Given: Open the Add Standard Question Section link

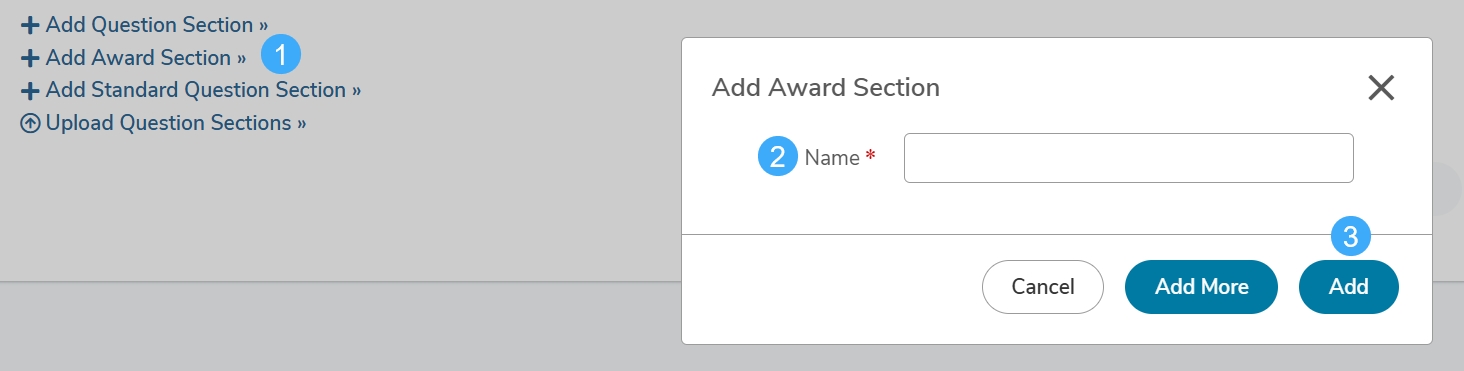Looking at the screenshot, I should click(x=191, y=90).
